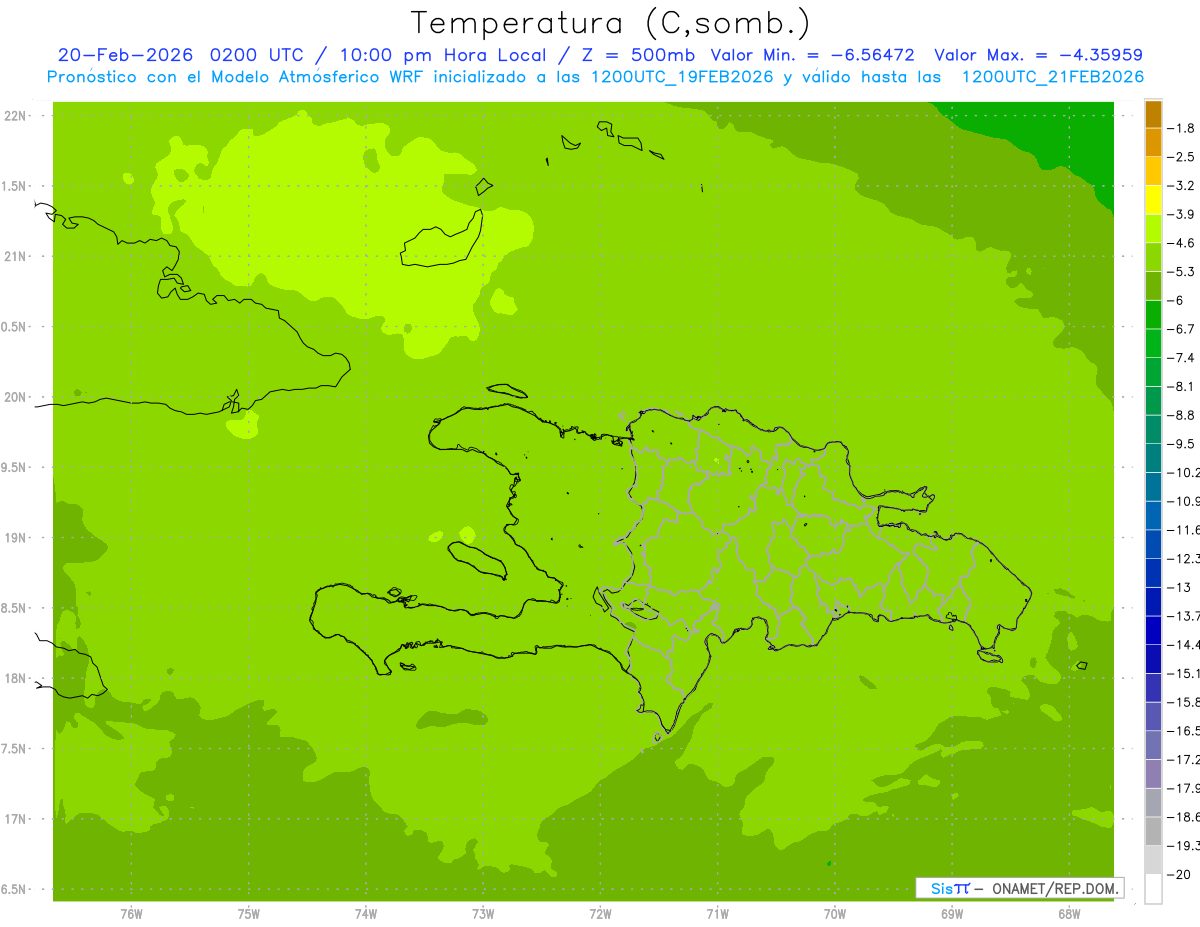Click the "73W" longitude label
Image resolution: width=1200 pixels, height=927 pixels.
click(x=483, y=914)
